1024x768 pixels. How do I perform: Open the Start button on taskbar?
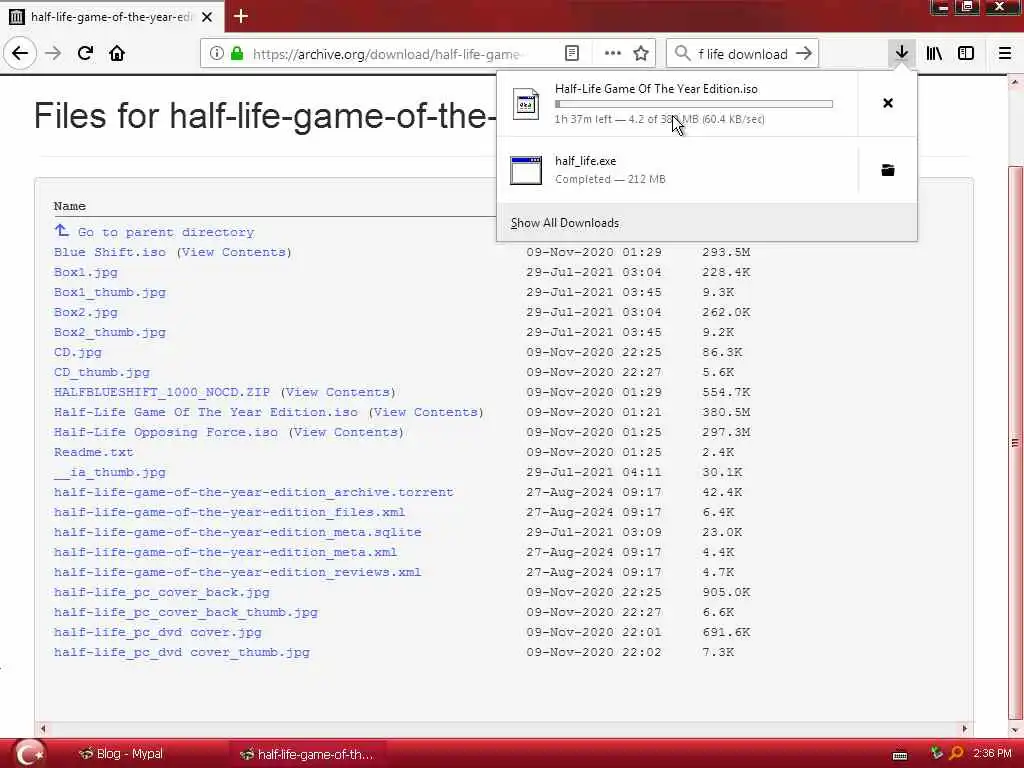[28, 754]
